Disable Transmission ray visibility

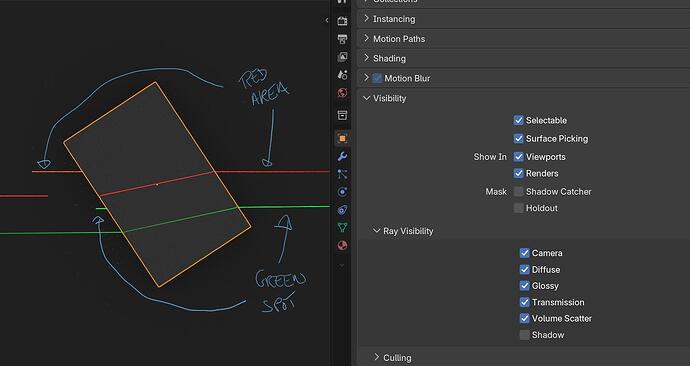(x=524, y=302)
